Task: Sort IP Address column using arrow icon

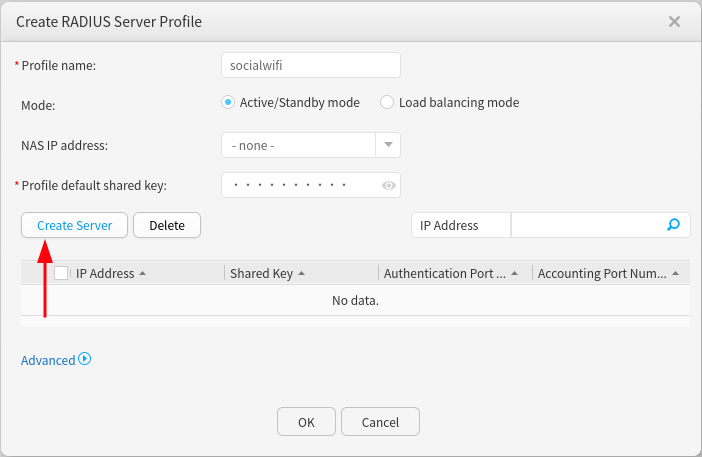Action: click(142, 273)
